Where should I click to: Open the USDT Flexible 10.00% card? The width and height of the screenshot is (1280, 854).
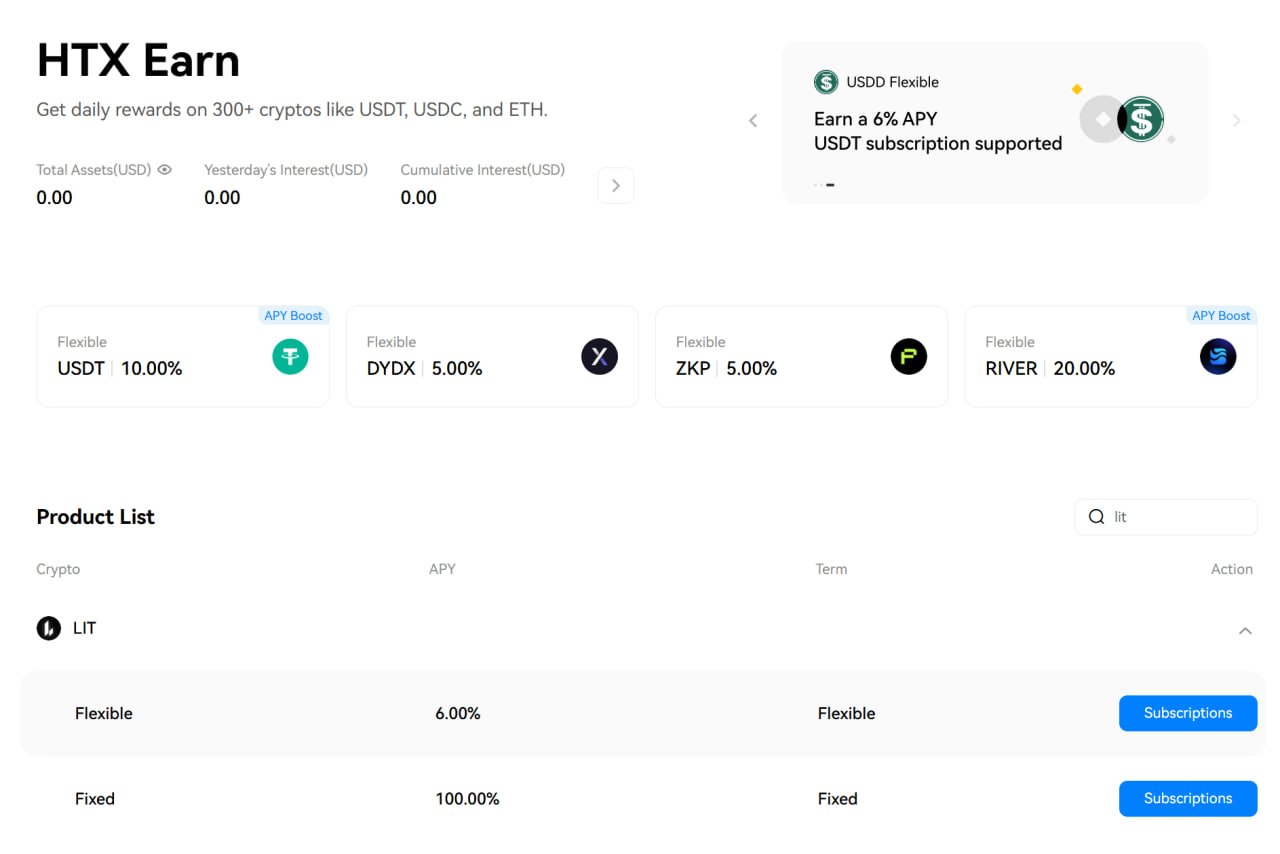(150, 357)
